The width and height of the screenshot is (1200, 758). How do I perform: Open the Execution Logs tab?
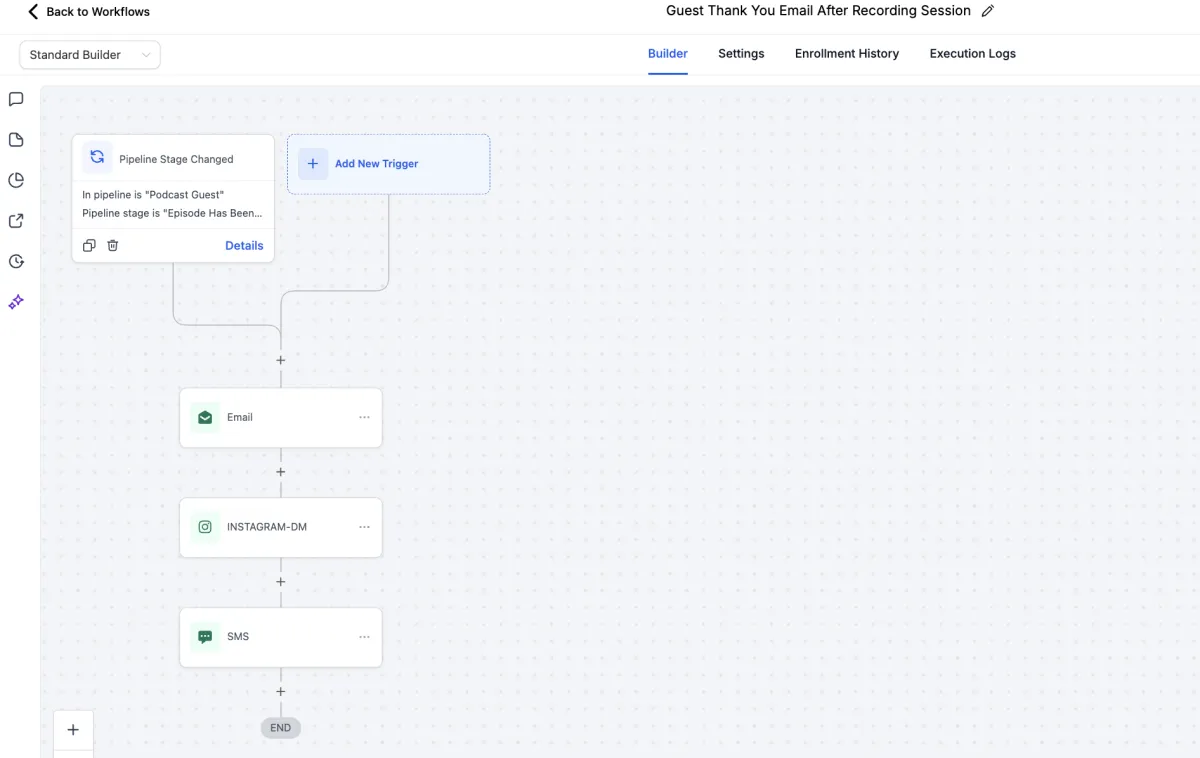[x=972, y=54]
